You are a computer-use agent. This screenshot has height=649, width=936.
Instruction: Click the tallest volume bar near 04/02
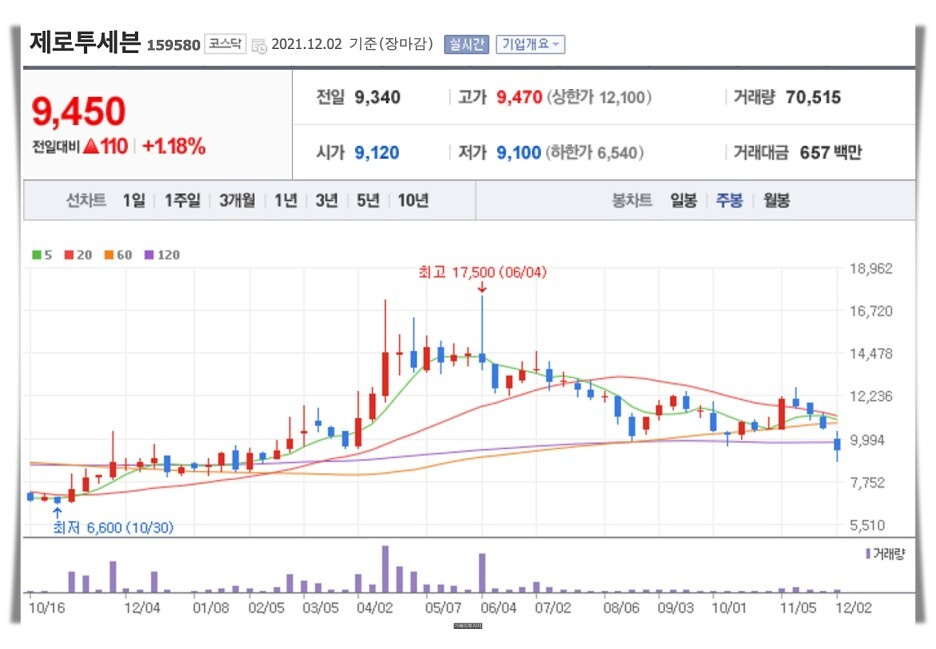pyautogui.click(x=385, y=569)
